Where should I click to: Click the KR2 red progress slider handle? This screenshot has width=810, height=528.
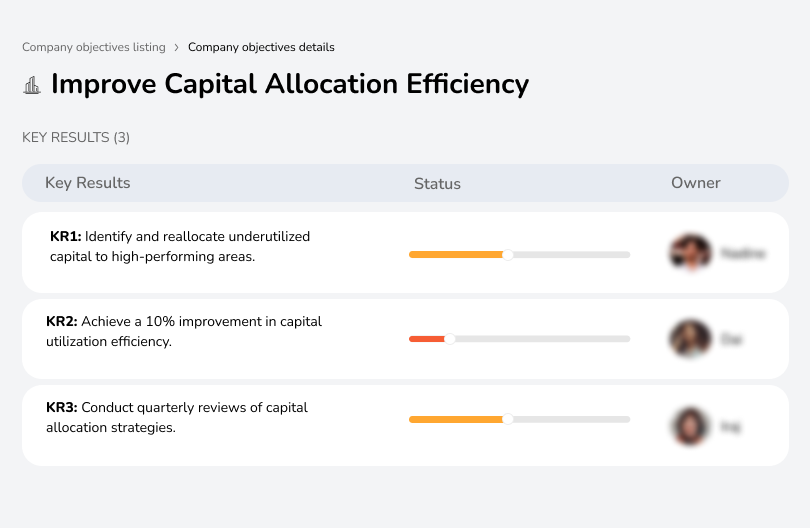click(450, 339)
